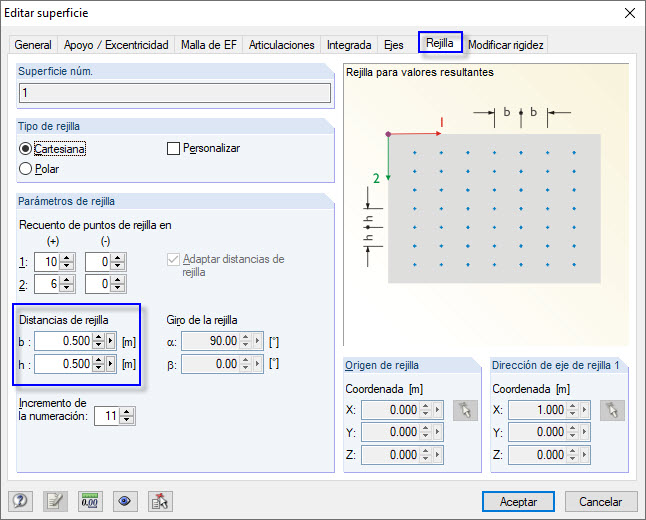
Task: Click the α rotation angle field
Action: (x=211, y=341)
